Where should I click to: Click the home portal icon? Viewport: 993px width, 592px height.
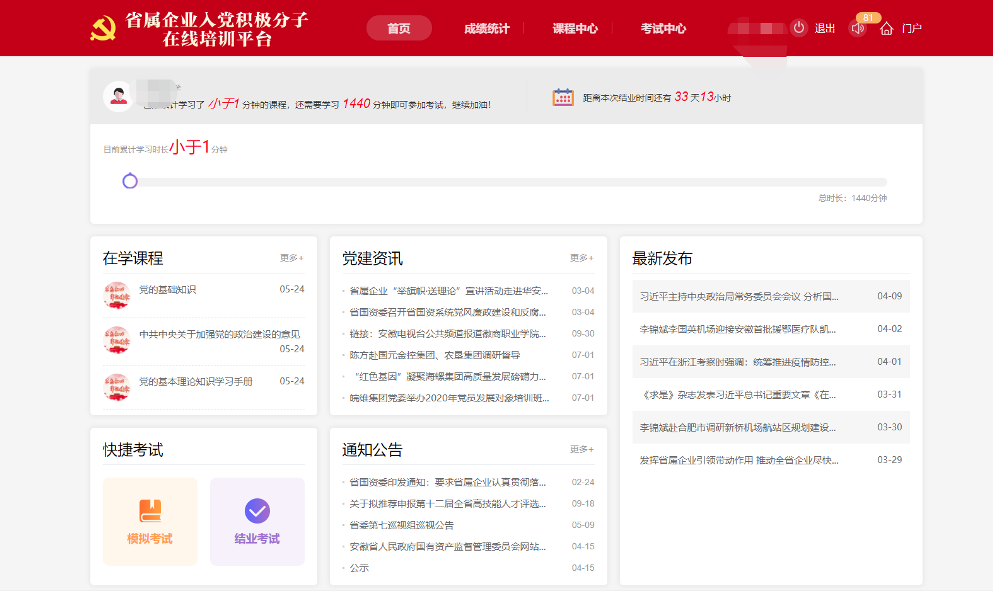coord(886,29)
